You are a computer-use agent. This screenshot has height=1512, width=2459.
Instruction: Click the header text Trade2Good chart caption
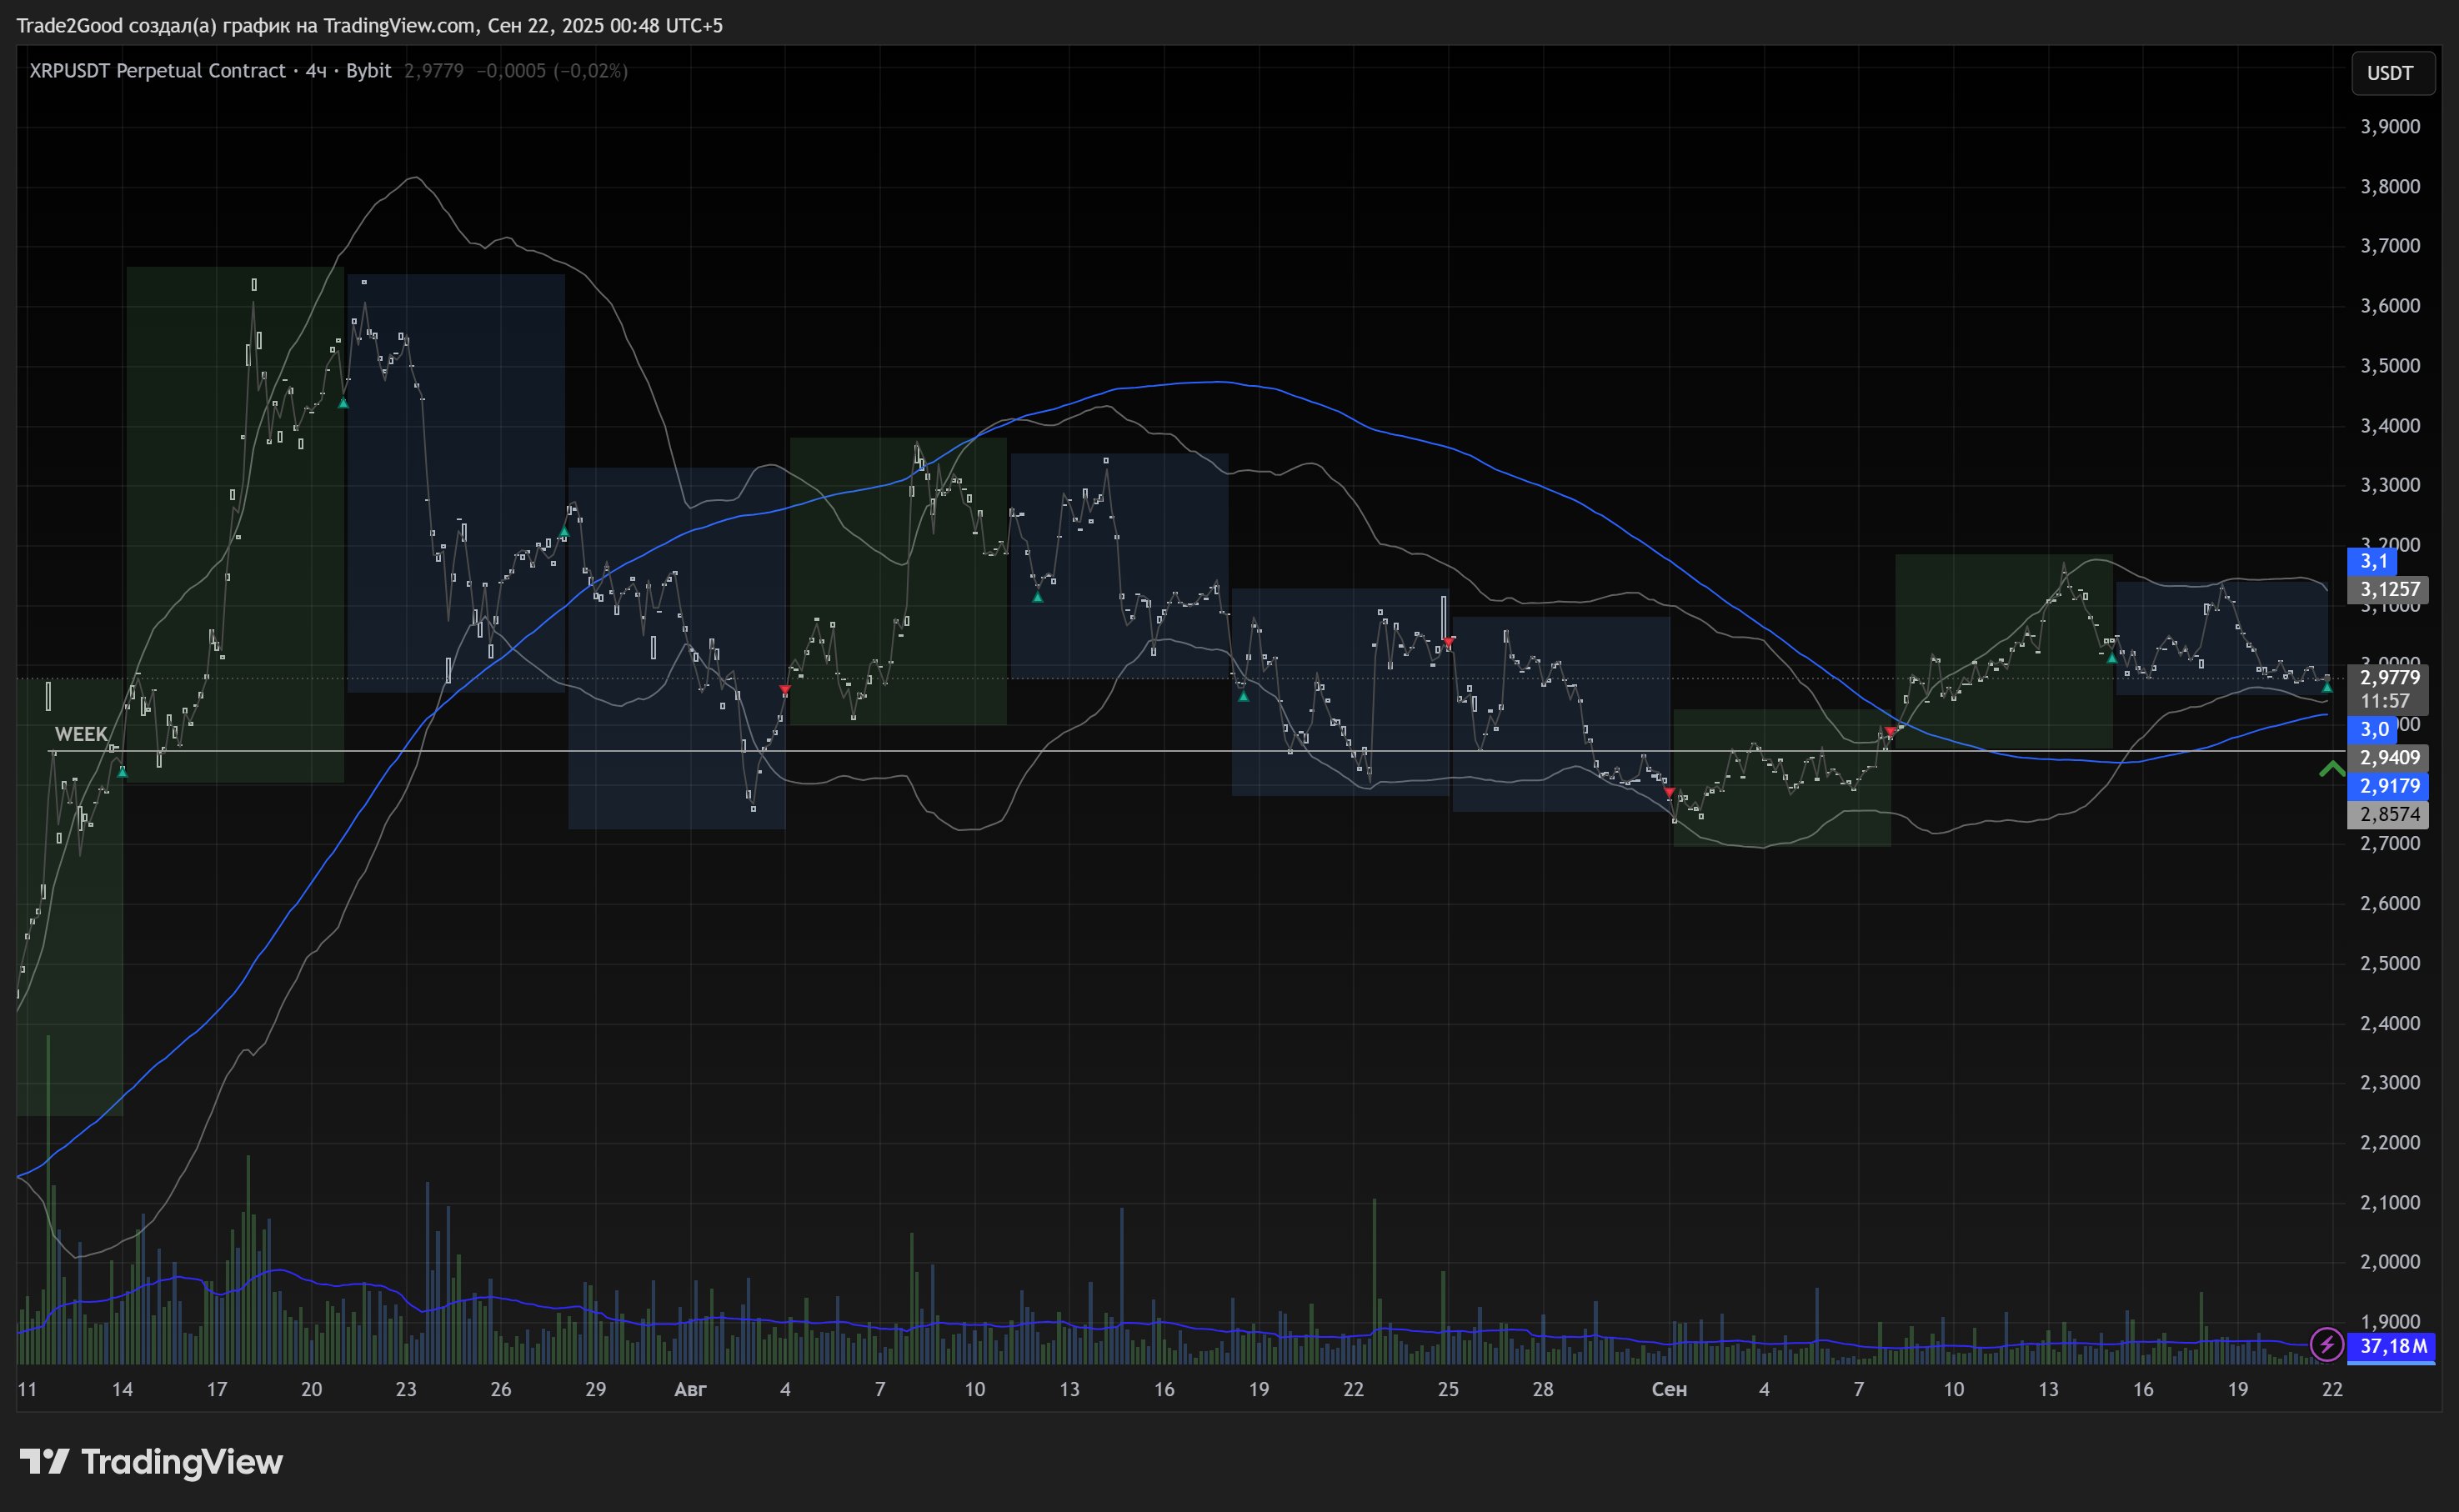click(369, 25)
